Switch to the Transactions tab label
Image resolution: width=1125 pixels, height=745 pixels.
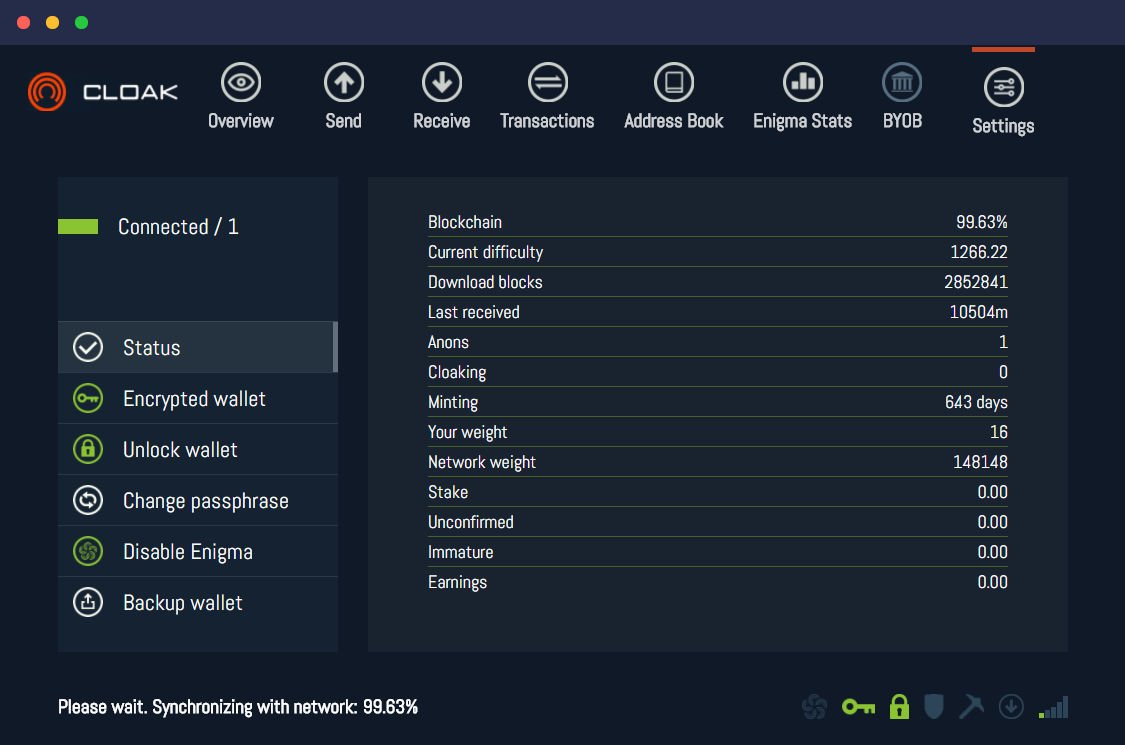pyautogui.click(x=547, y=121)
